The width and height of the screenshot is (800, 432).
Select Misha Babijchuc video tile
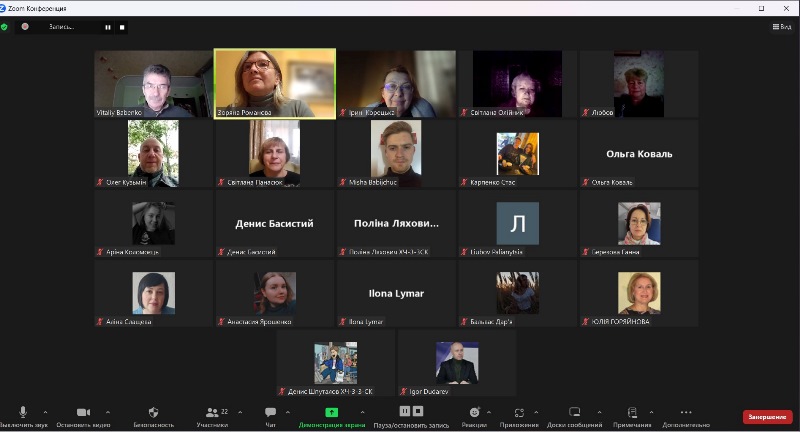396,154
